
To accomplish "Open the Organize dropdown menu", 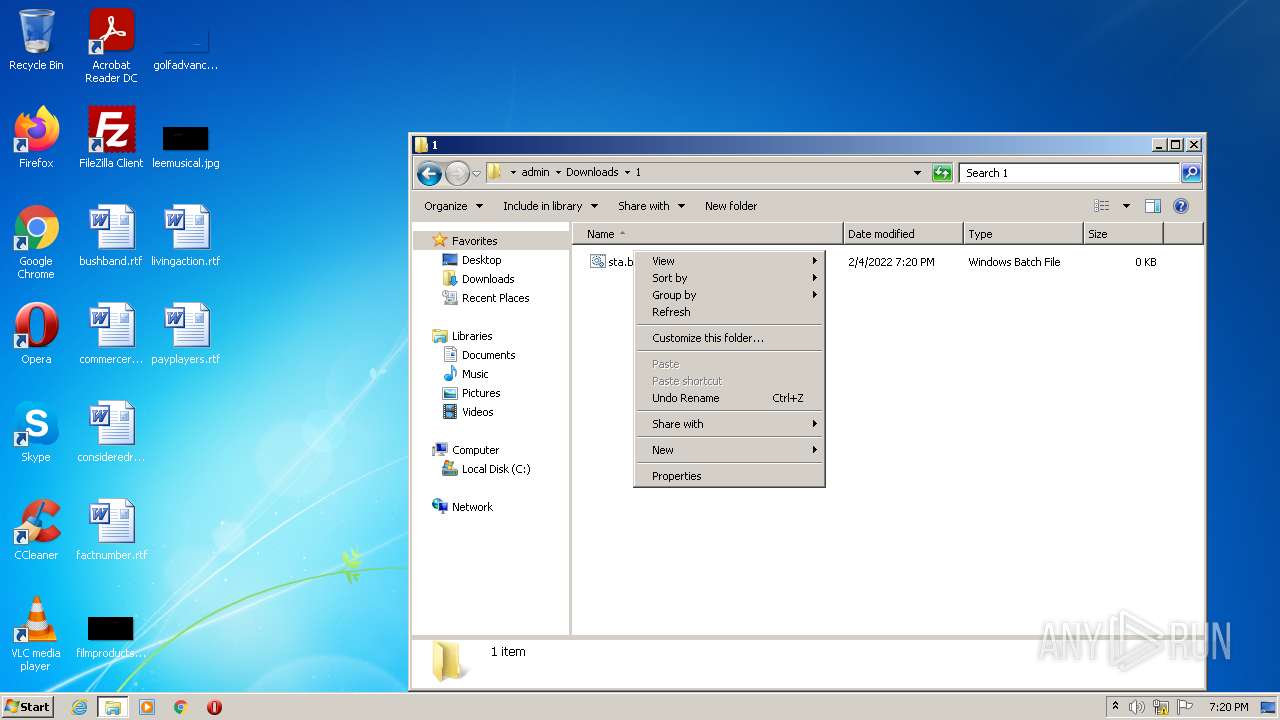I will [453, 206].
